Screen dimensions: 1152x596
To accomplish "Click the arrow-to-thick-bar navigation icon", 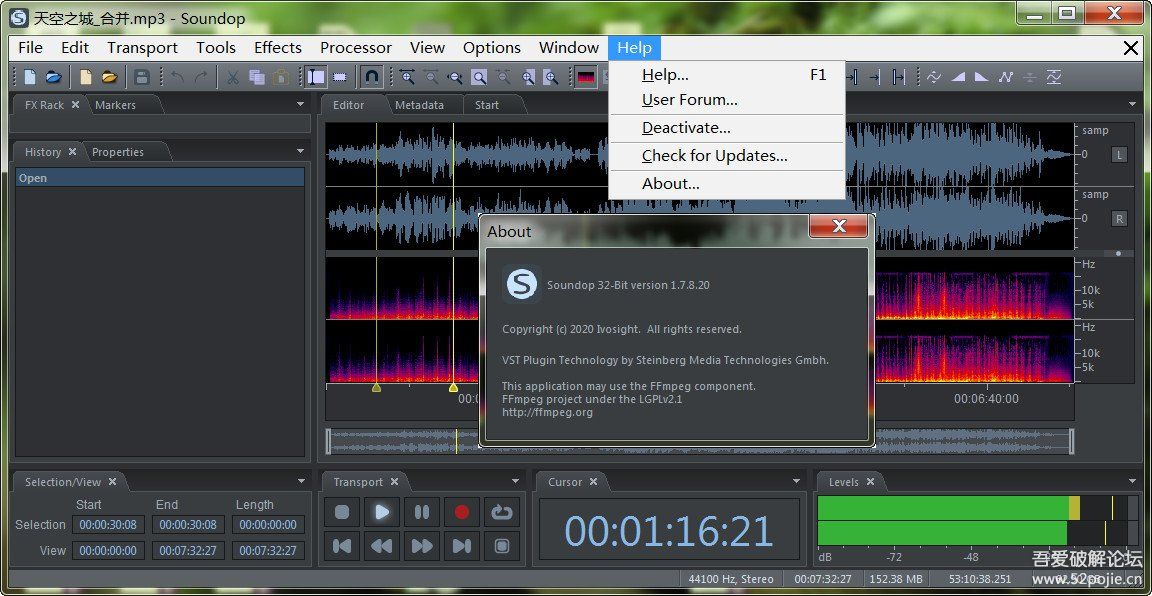I will point(852,76).
